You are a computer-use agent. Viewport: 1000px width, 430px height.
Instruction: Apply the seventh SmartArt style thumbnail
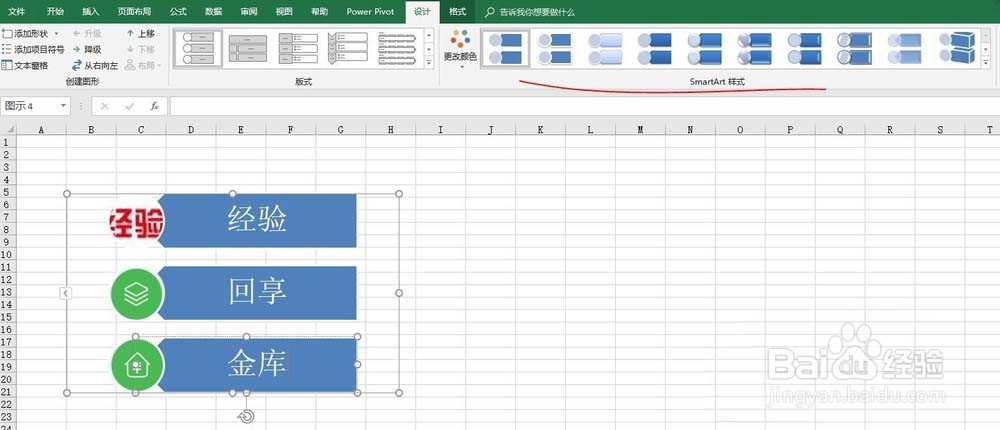804,48
